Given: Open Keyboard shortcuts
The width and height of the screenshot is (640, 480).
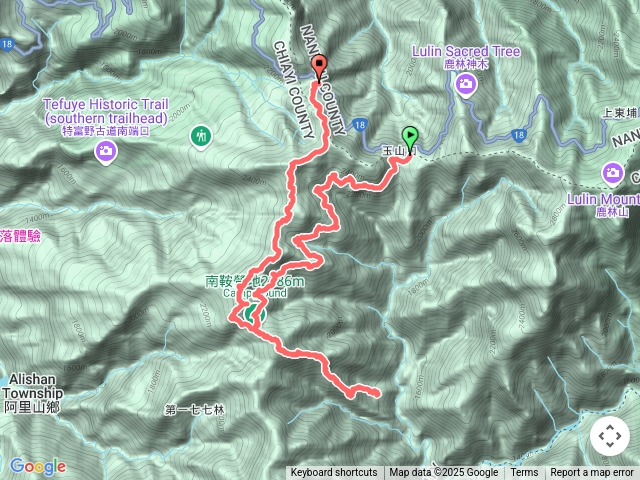Looking at the screenshot, I should pyautogui.click(x=334, y=473).
